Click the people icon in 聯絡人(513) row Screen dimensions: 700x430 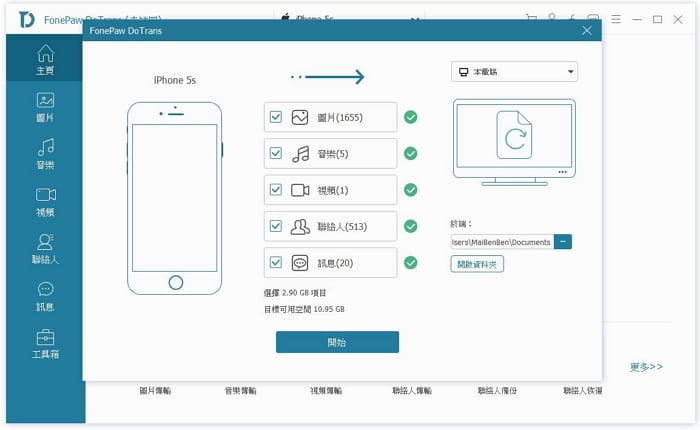tap(300, 227)
